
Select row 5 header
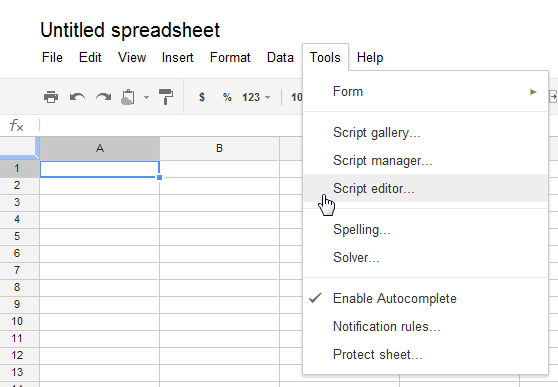pos(19,236)
